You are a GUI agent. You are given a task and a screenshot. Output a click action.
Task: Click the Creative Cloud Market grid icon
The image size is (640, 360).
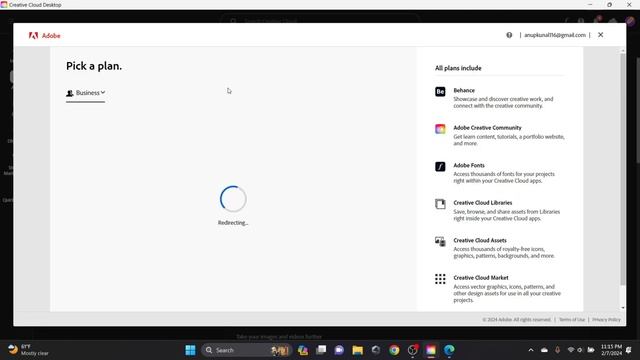440,279
